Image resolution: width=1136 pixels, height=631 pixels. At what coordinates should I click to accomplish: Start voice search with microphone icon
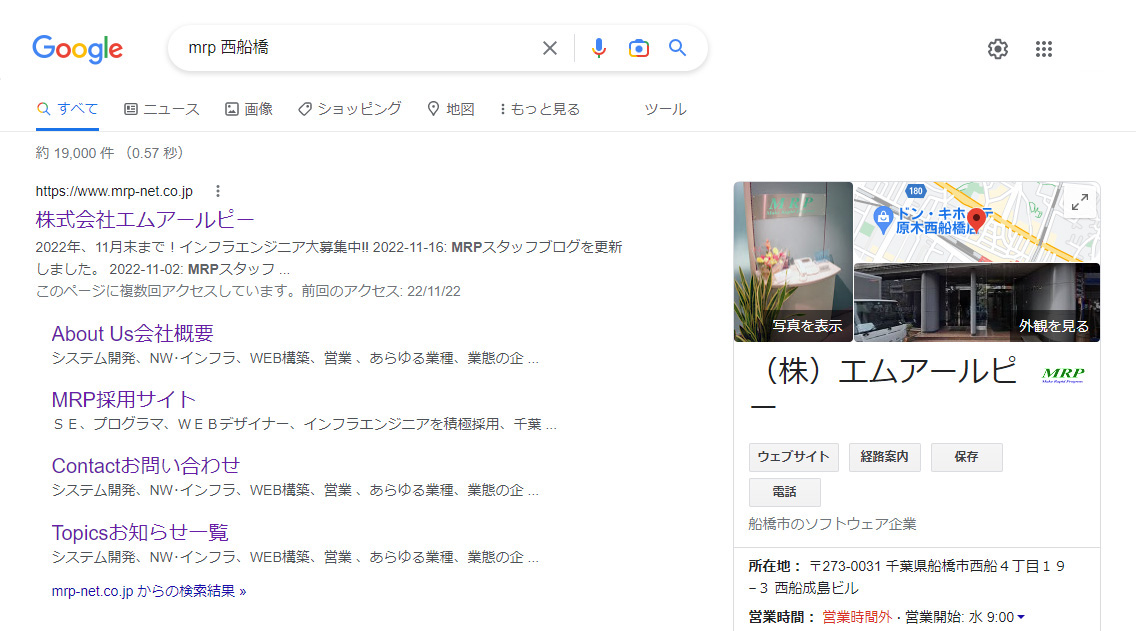pos(598,48)
